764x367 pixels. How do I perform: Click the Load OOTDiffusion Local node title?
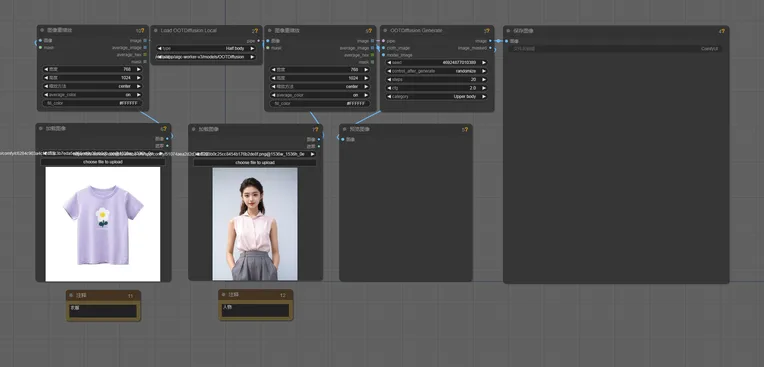[x=189, y=31]
